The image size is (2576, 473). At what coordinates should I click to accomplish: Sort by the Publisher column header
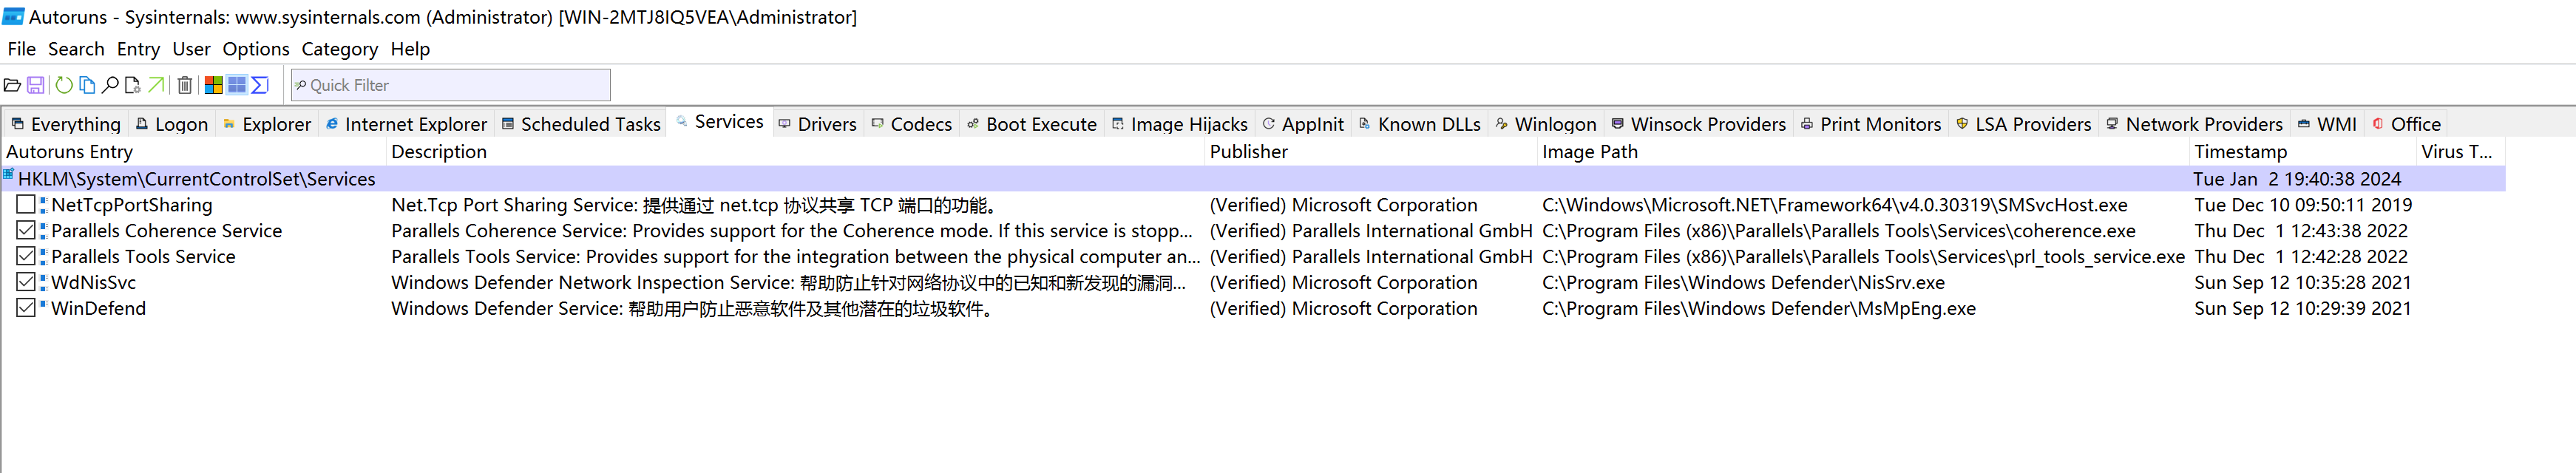pos(1248,152)
